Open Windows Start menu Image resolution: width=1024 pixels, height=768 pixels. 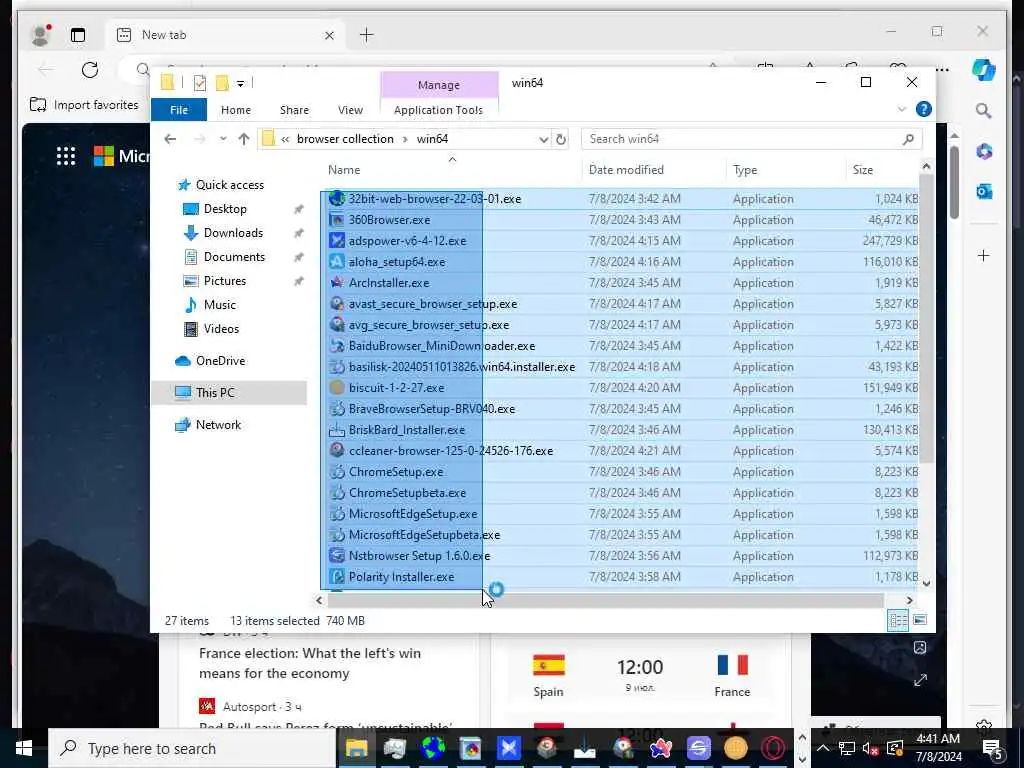[x=24, y=748]
